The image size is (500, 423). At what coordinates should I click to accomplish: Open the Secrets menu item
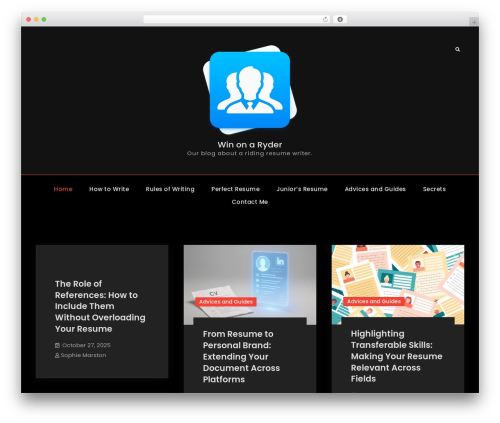pos(434,189)
